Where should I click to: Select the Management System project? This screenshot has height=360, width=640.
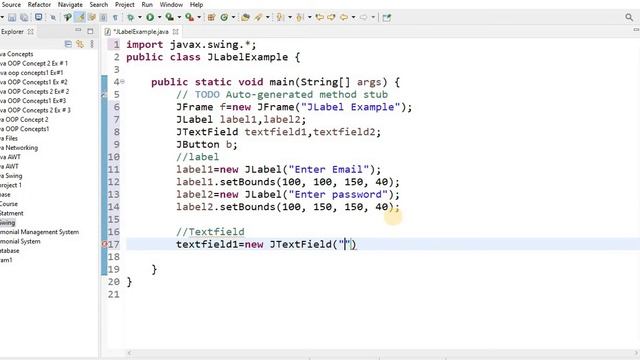pyautogui.click(x=40, y=232)
